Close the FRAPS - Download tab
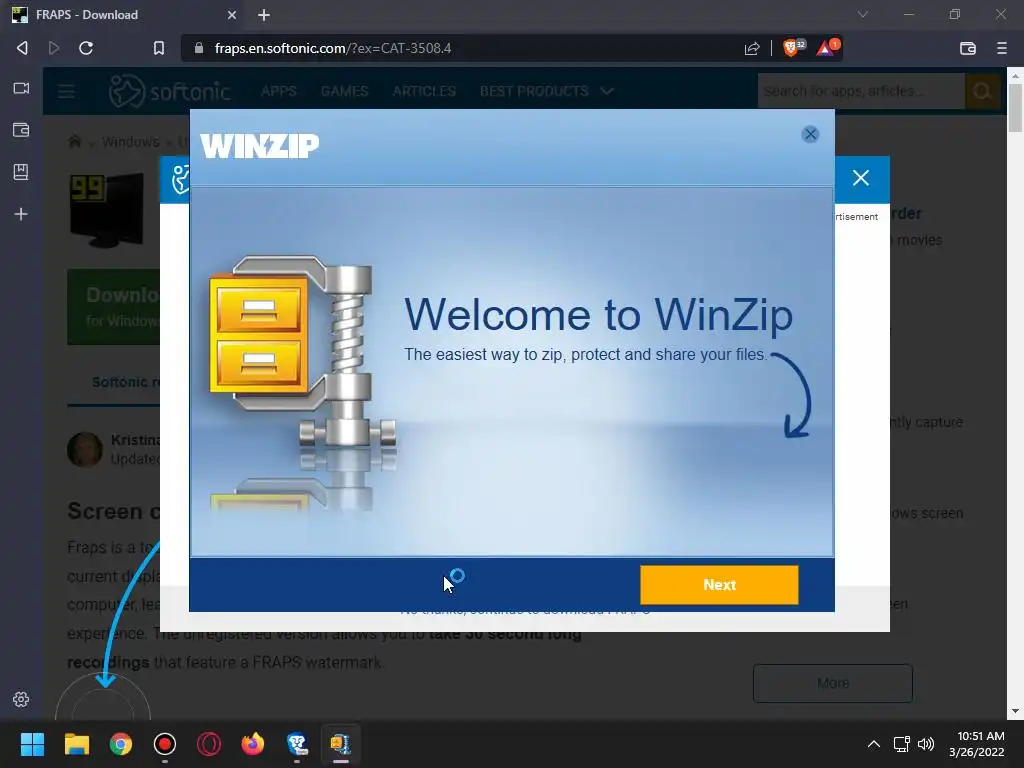Image resolution: width=1024 pixels, height=768 pixels. 232,15
